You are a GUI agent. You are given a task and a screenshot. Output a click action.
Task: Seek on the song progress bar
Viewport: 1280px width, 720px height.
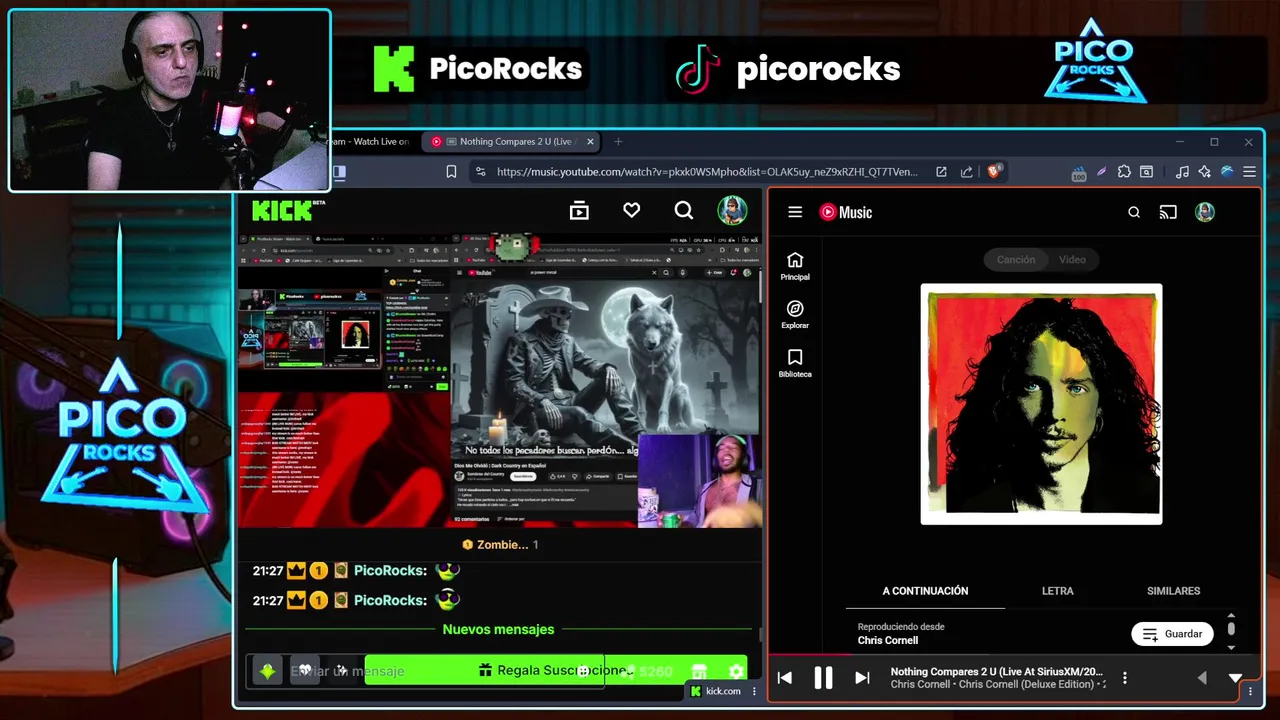1015,656
